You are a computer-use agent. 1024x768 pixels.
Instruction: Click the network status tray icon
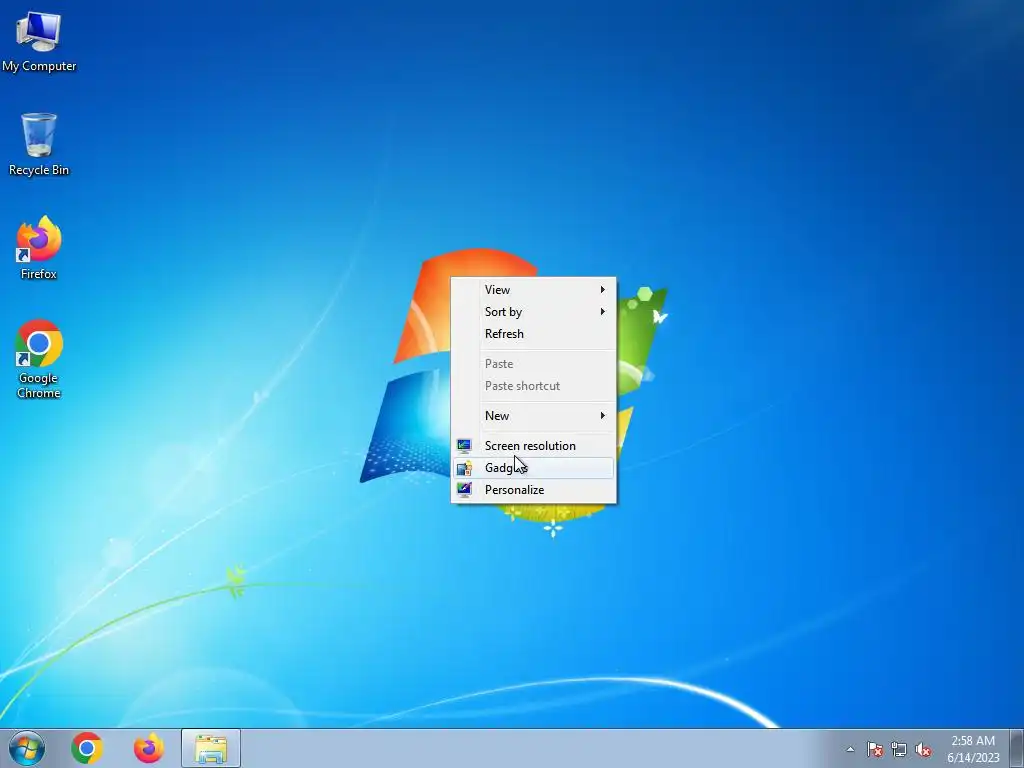pos(899,749)
